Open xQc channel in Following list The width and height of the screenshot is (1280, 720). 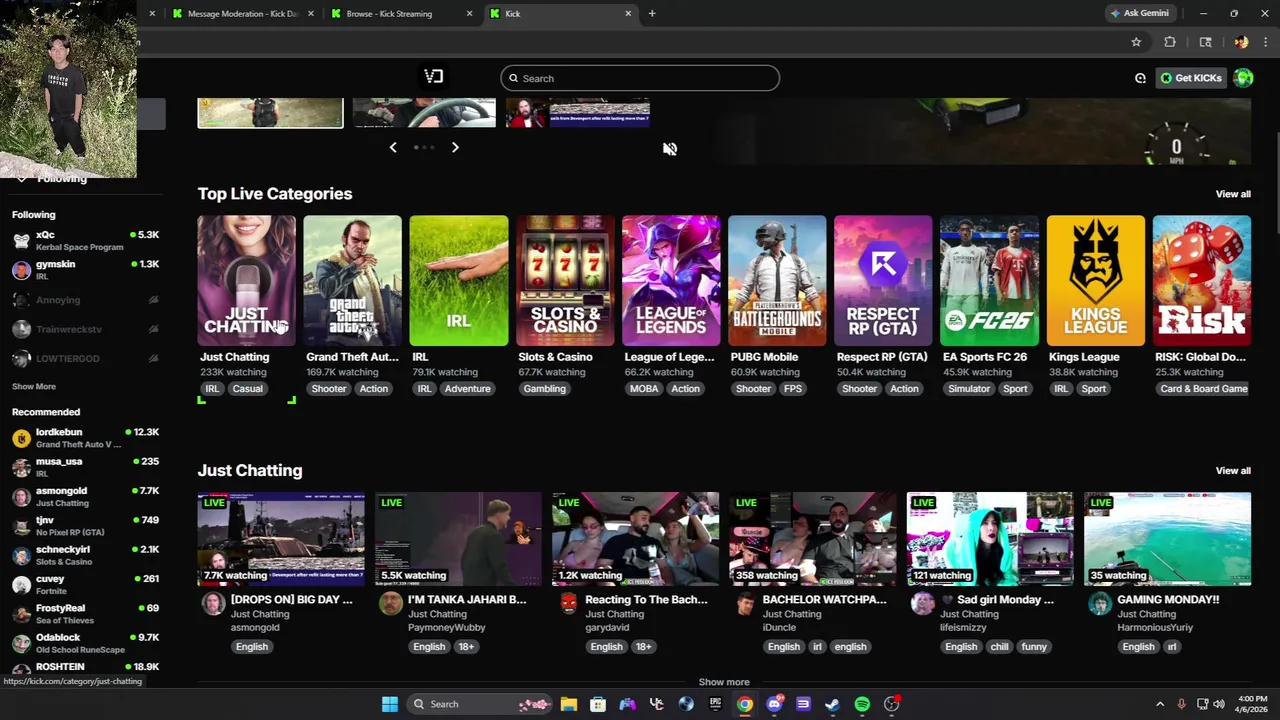pyautogui.click(x=85, y=240)
